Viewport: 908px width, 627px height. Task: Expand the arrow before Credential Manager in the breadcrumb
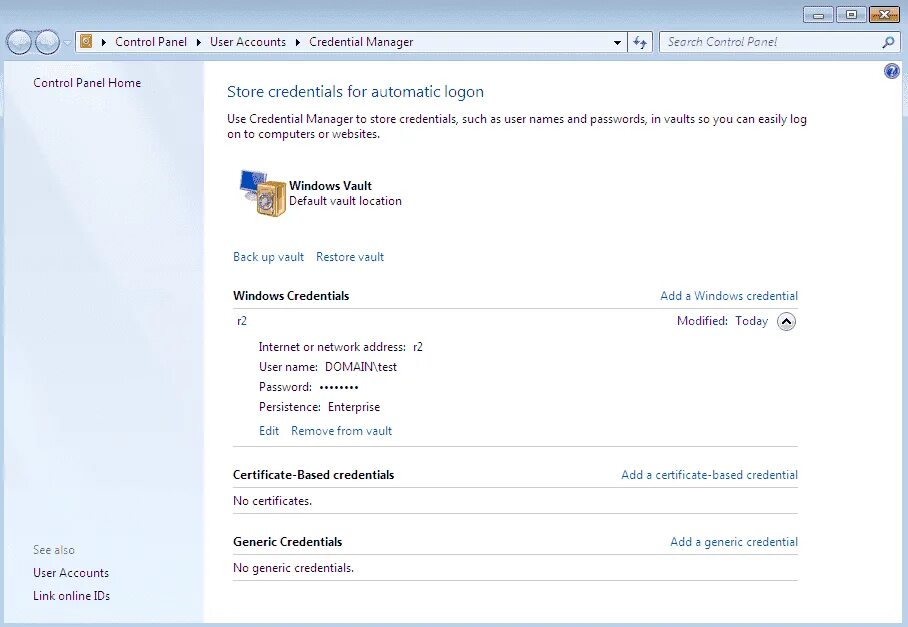pos(298,42)
